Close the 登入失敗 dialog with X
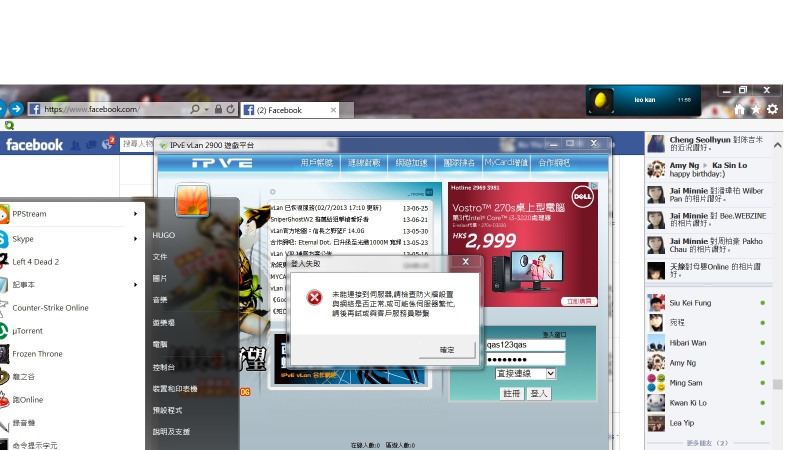800x450 pixels. 465,262
